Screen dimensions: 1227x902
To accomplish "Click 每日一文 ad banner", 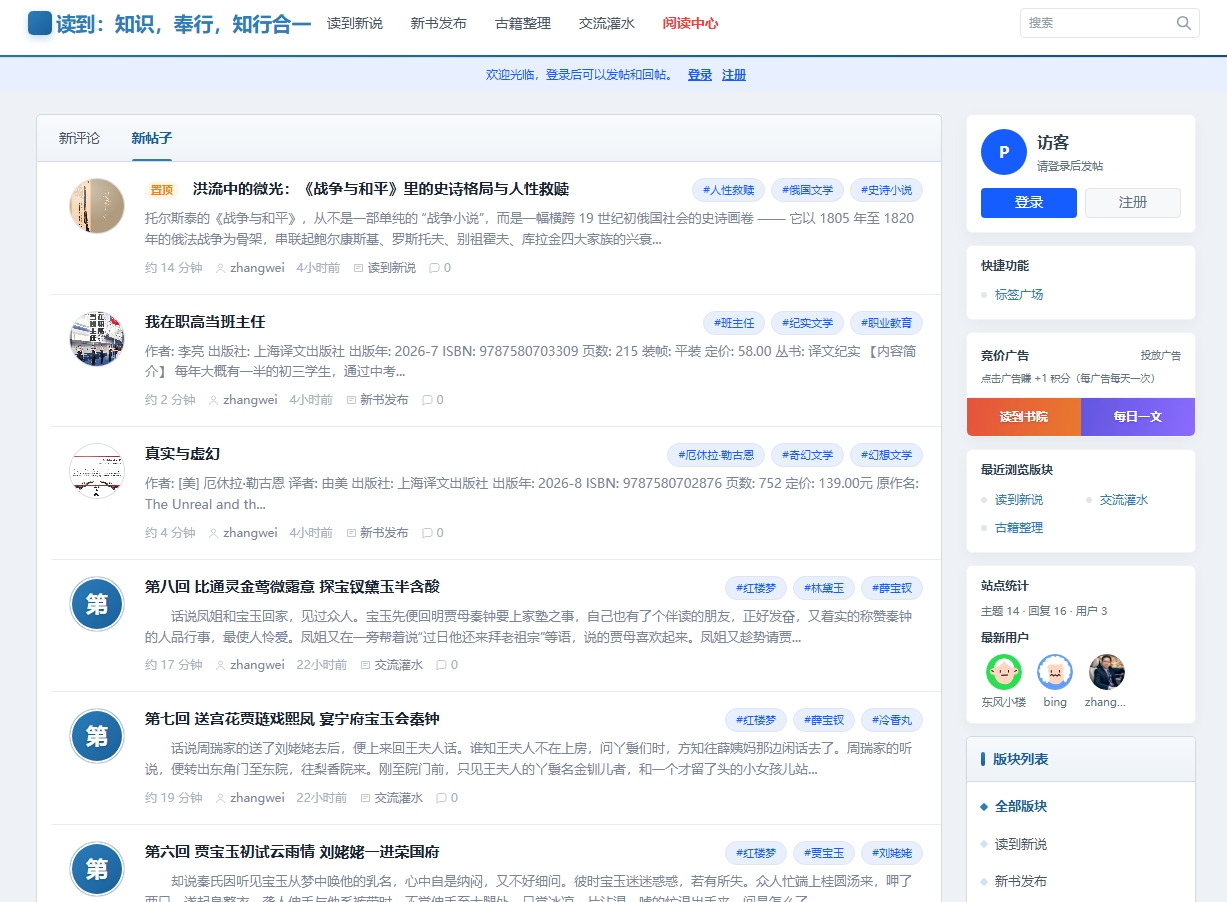I will pyautogui.click(x=1138, y=417).
